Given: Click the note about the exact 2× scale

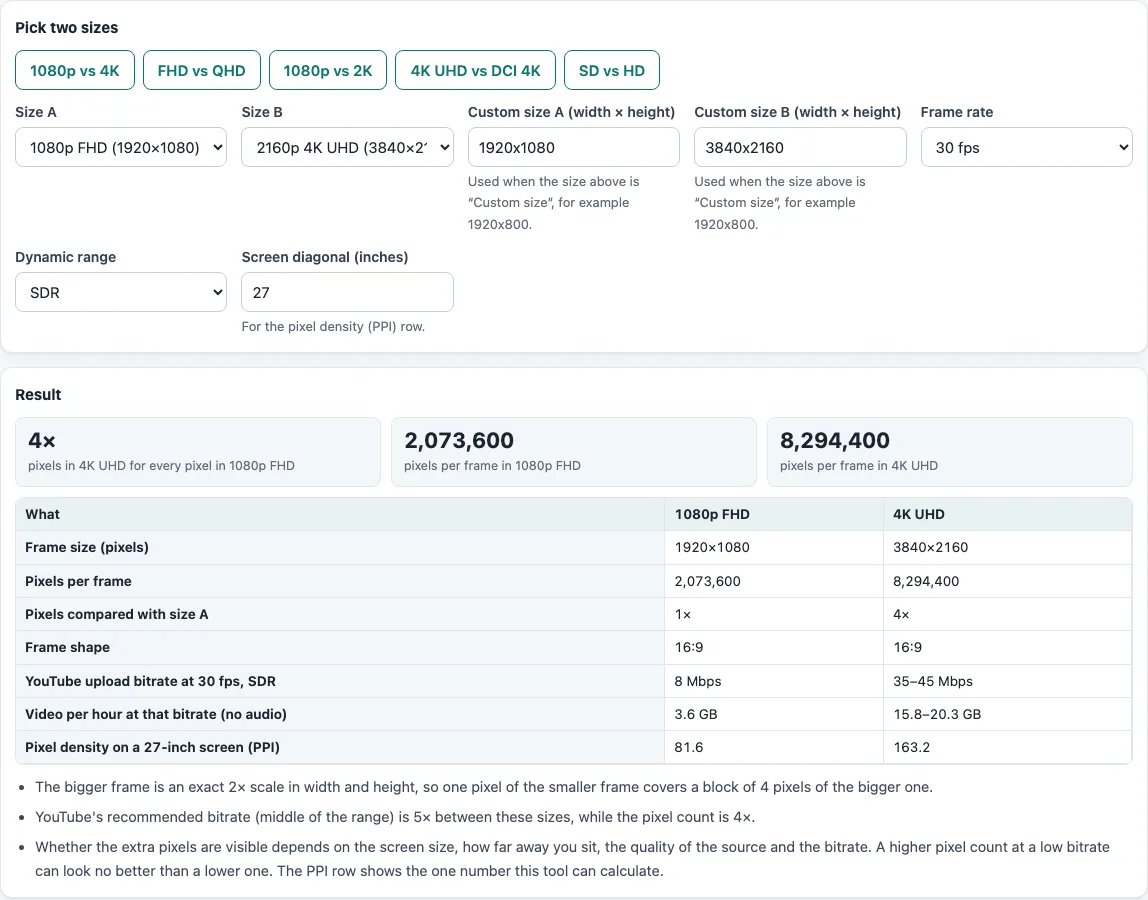Looking at the screenshot, I should [484, 787].
